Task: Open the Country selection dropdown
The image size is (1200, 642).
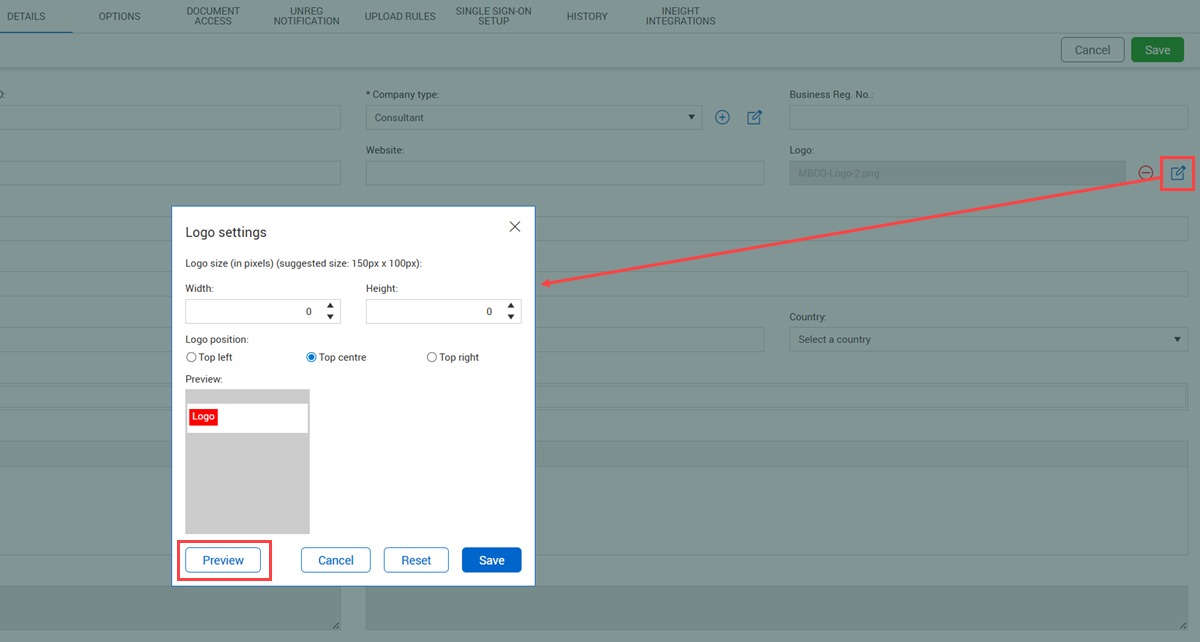Action: pos(988,340)
